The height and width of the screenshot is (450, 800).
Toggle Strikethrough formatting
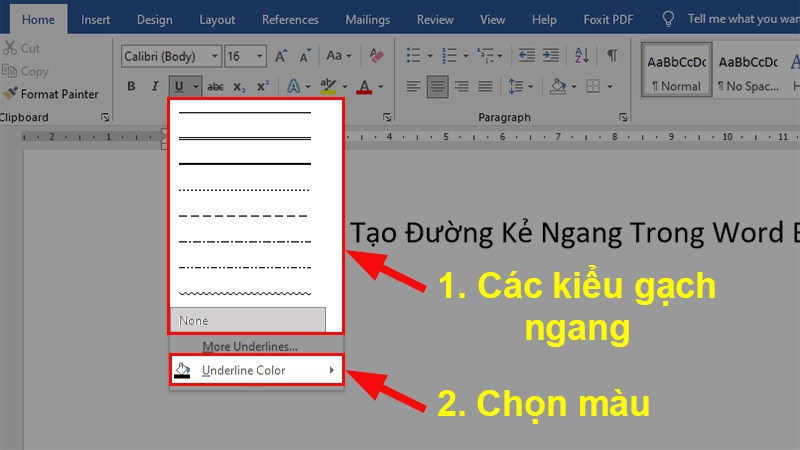pyautogui.click(x=215, y=87)
